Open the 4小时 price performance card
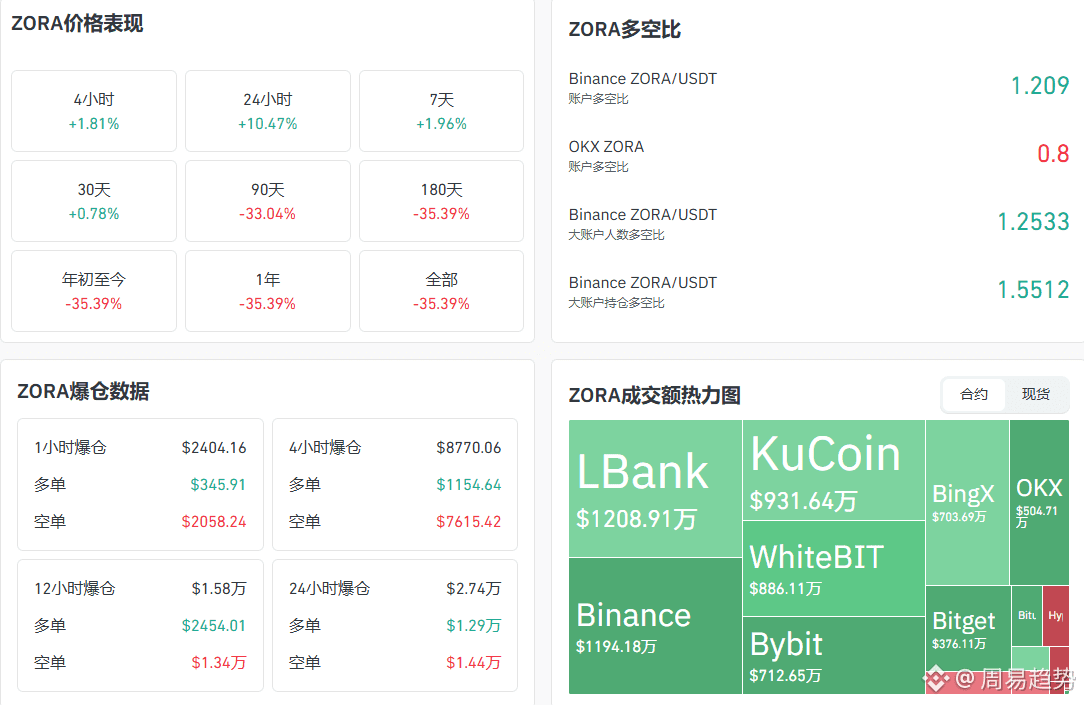The image size is (1084, 705). coord(94,111)
